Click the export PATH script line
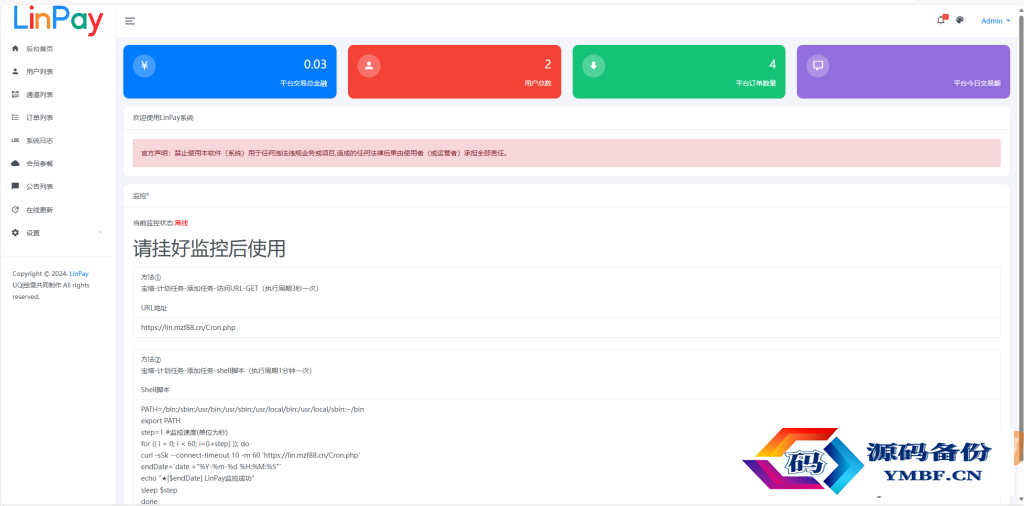1024x506 pixels. 161,420
